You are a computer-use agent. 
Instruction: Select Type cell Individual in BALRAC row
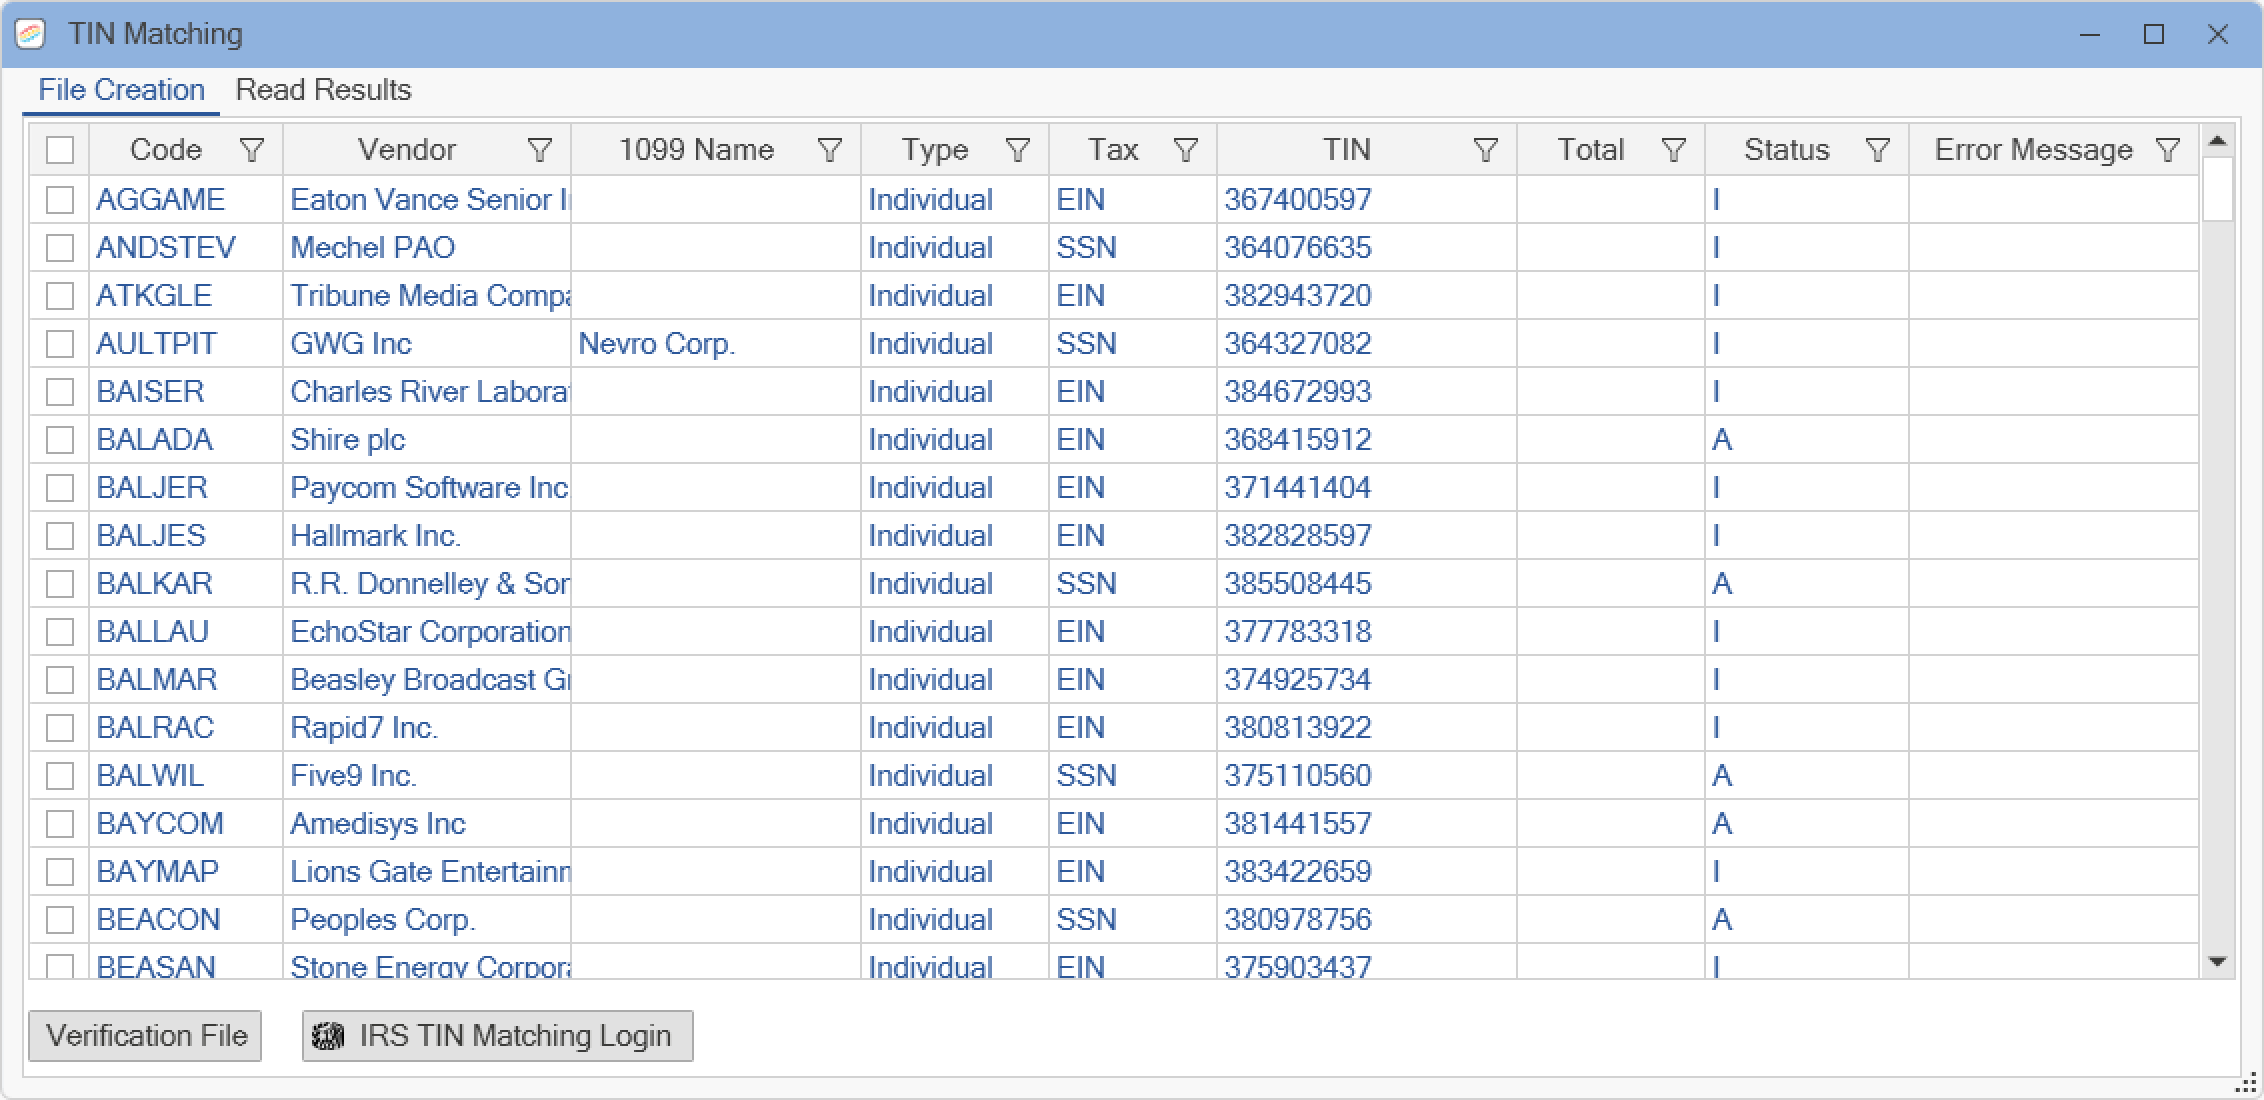point(955,728)
